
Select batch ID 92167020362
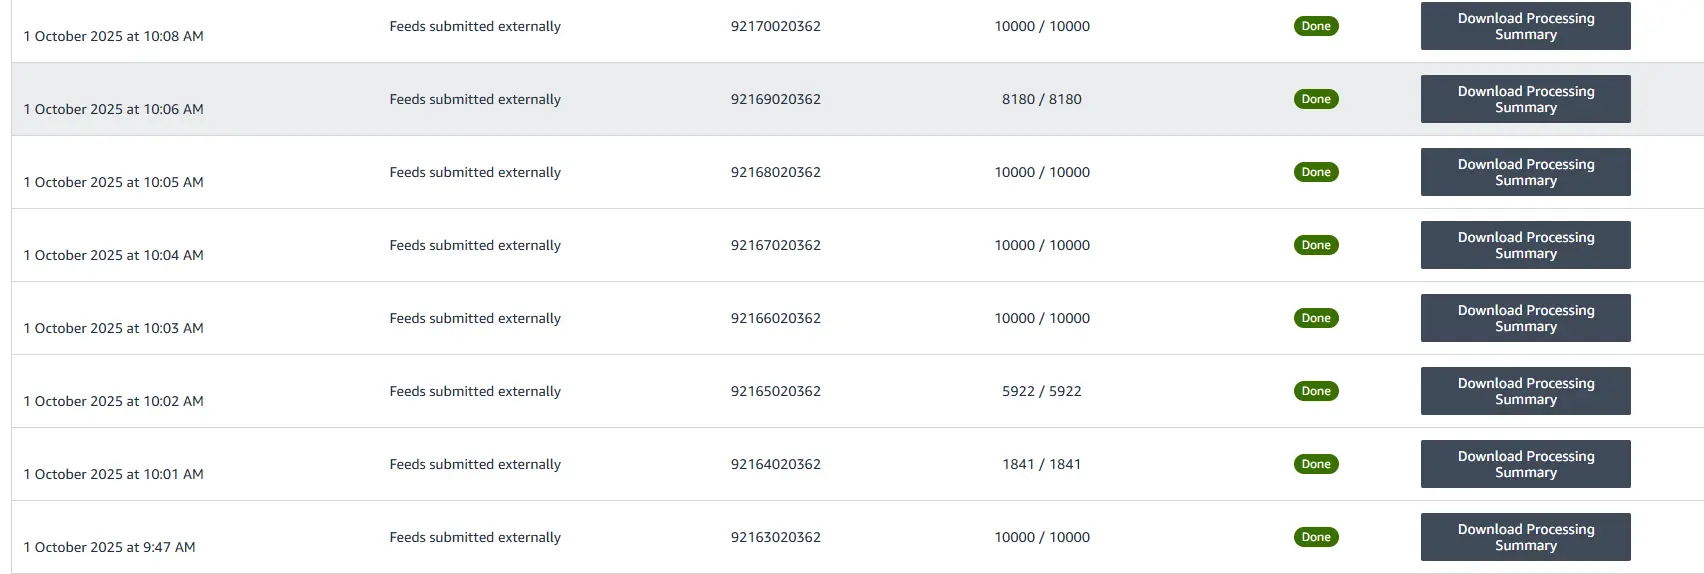[775, 245]
